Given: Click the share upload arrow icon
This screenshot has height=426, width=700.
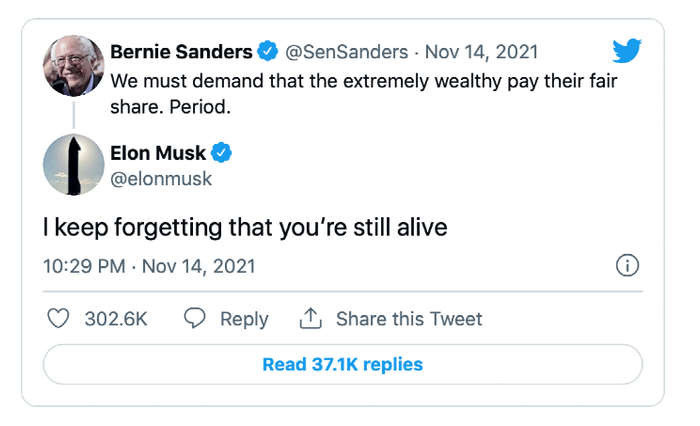Looking at the screenshot, I should pyautogui.click(x=311, y=318).
